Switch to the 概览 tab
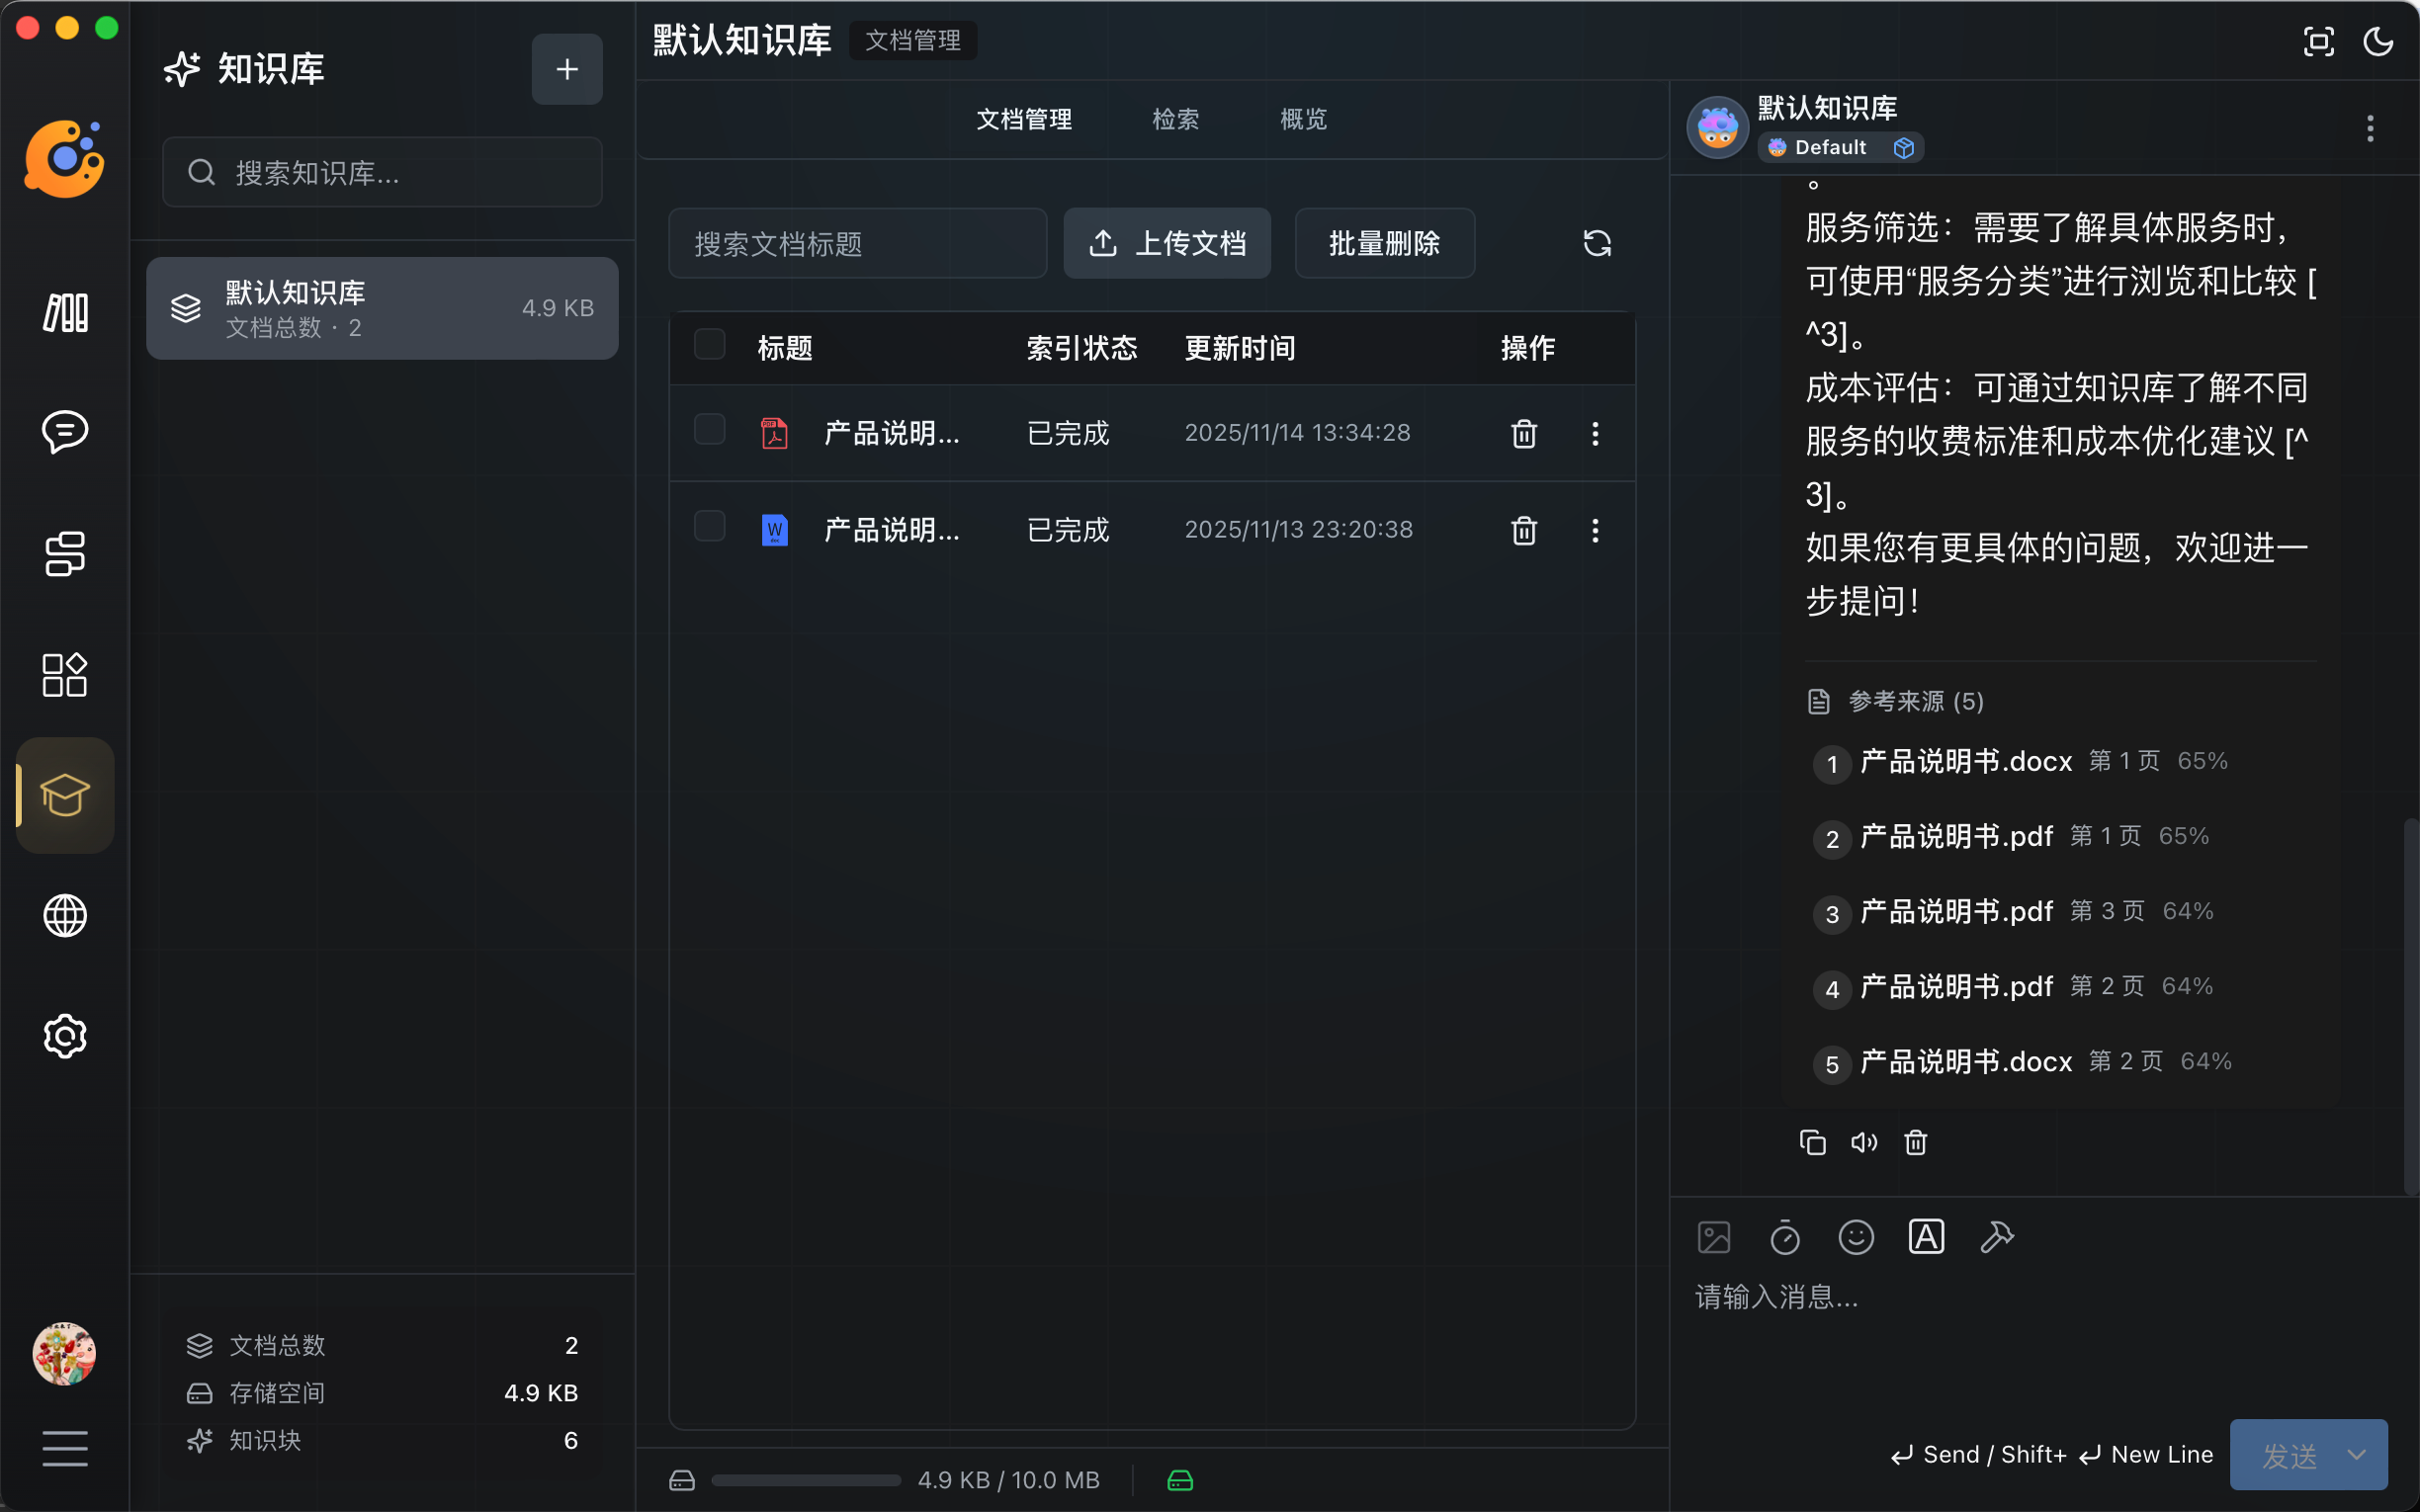This screenshot has width=2420, height=1512. tap(1303, 120)
